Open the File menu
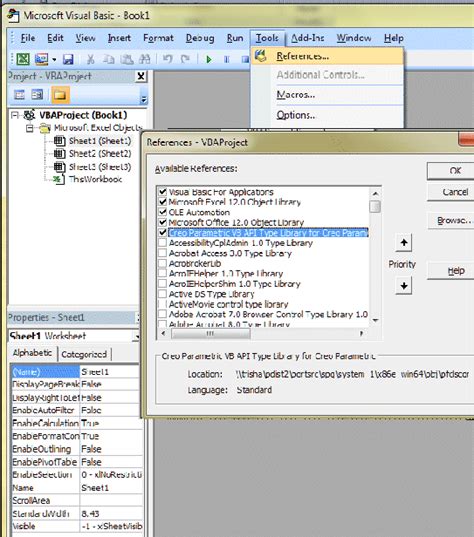474x537 pixels. (28, 38)
